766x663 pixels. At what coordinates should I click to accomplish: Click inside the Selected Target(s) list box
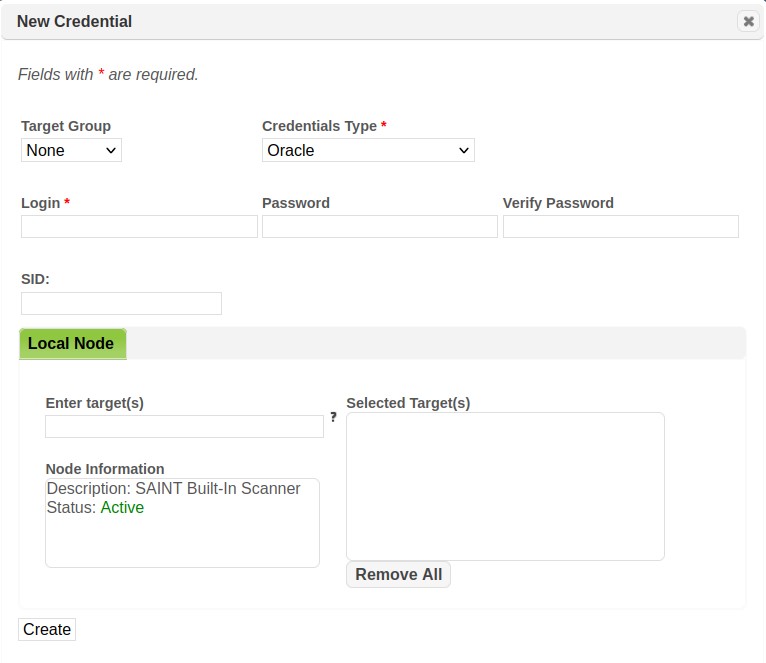(x=505, y=486)
